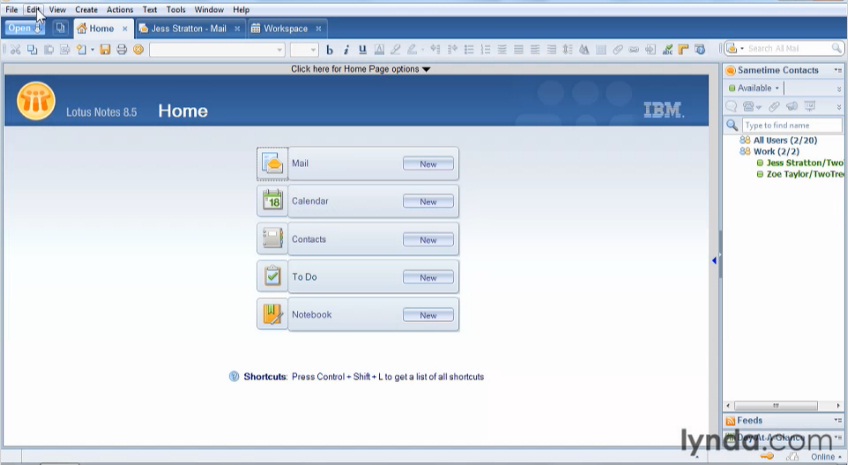The image size is (848, 465).
Task: Click the Shortcuts help icon
Action: tap(234, 376)
